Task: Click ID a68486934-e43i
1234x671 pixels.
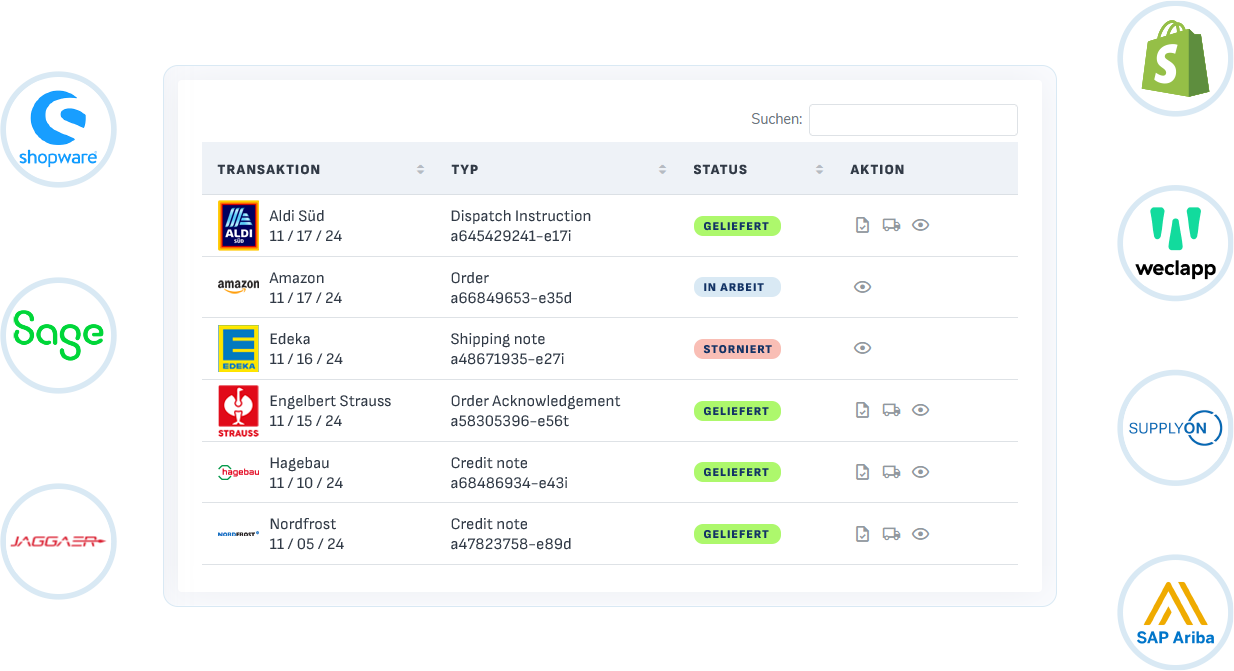Action: pos(509,483)
